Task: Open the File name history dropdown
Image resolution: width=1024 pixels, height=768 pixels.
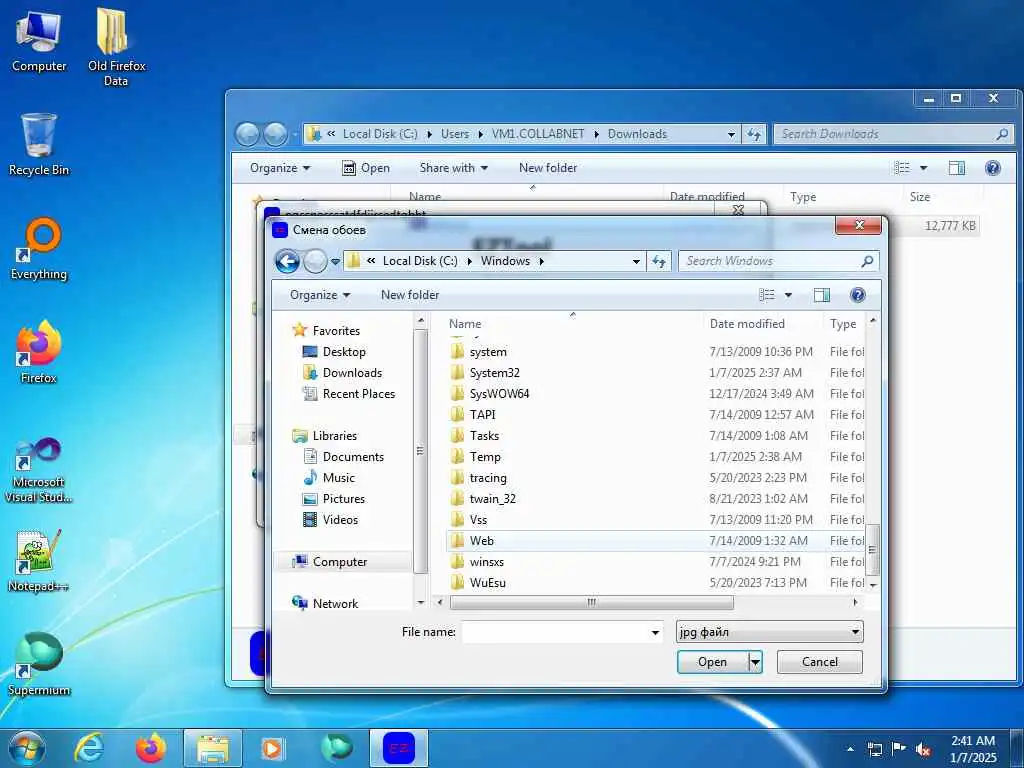Action: [654, 632]
